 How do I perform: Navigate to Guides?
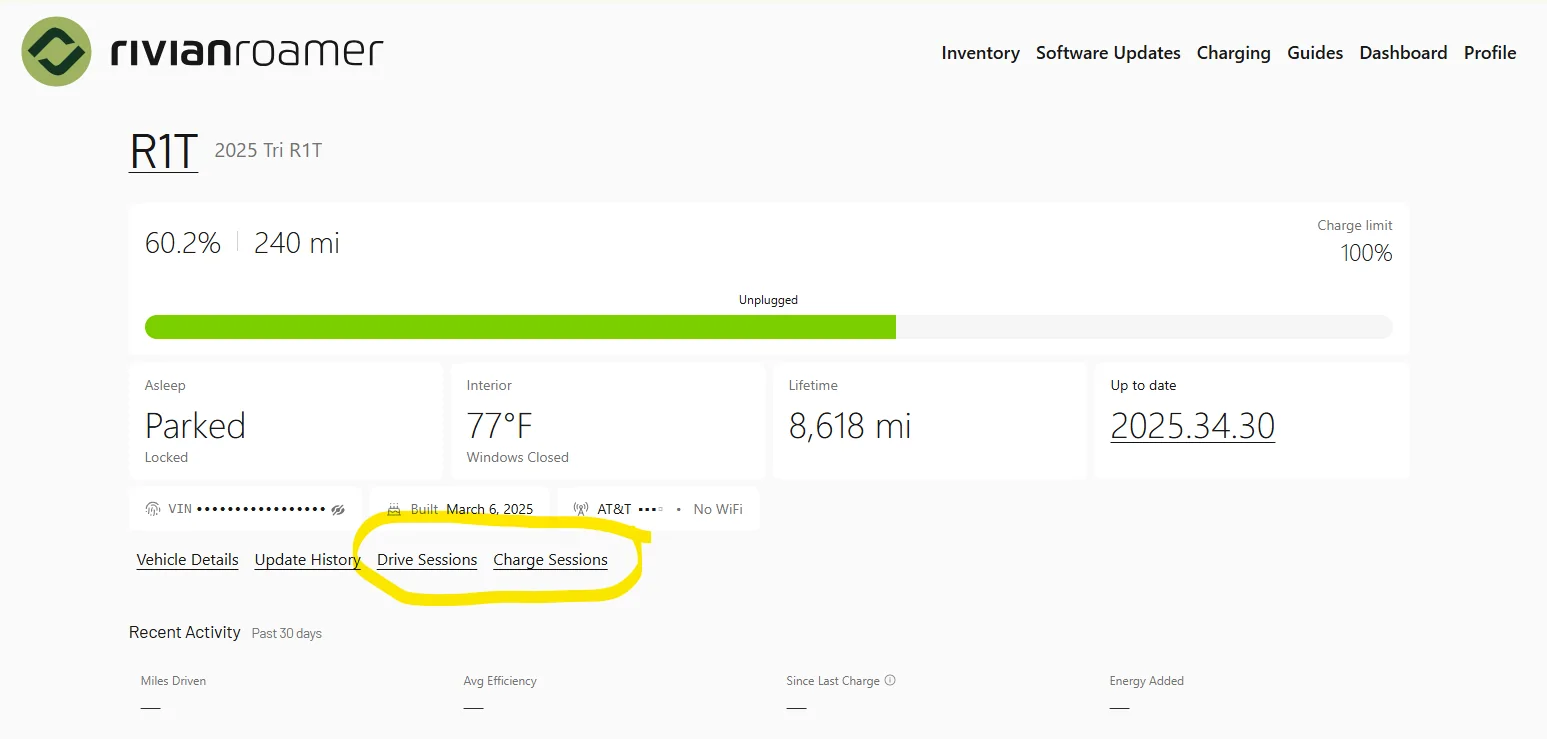point(1315,53)
